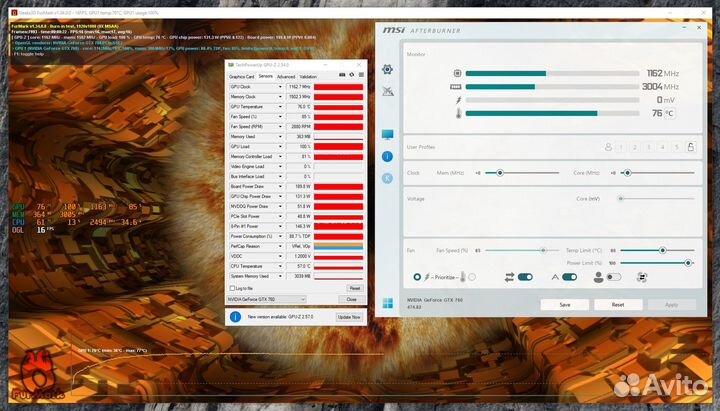This screenshot has width=720, height=411.
Task: Click the Core (mV) voltage slider
Action: point(657,198)
